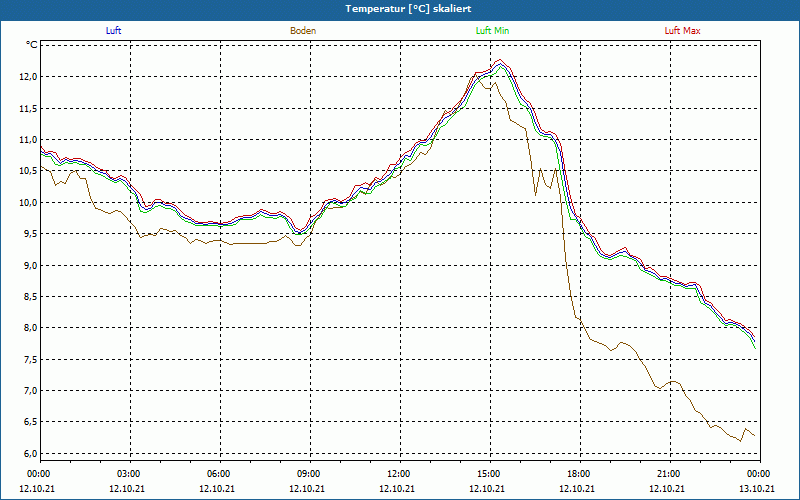Click the 6,0 y-axis value
800x500 pixels.
[x=31, y=453]
